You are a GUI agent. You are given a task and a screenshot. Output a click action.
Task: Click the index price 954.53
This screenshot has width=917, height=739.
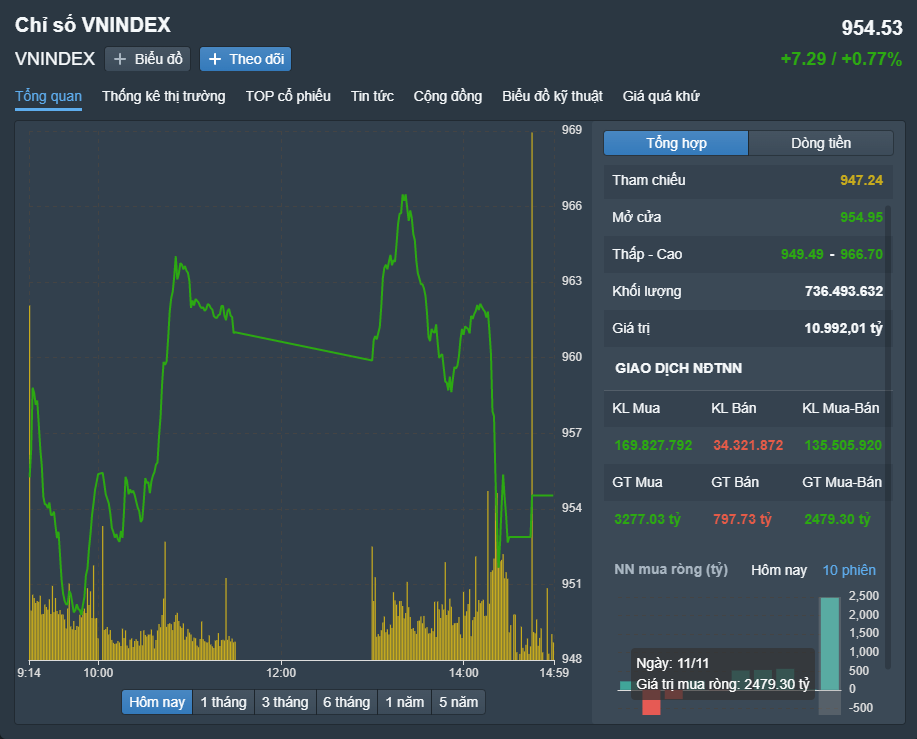(x=872, y=27)
